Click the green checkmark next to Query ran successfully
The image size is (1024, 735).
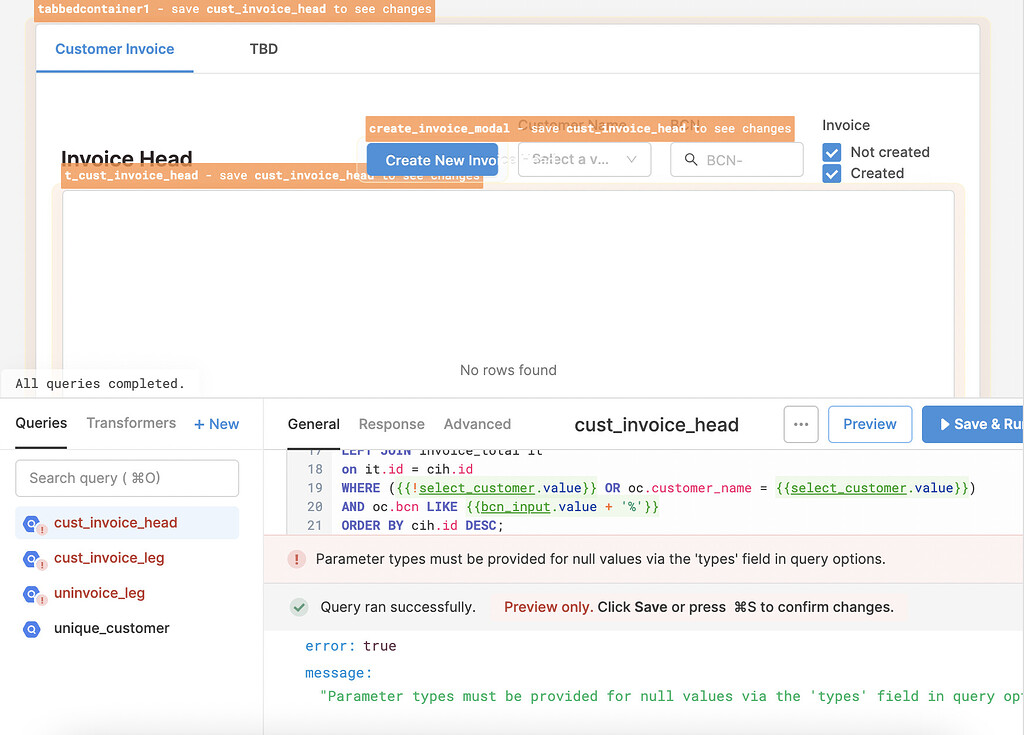point(297,607)
